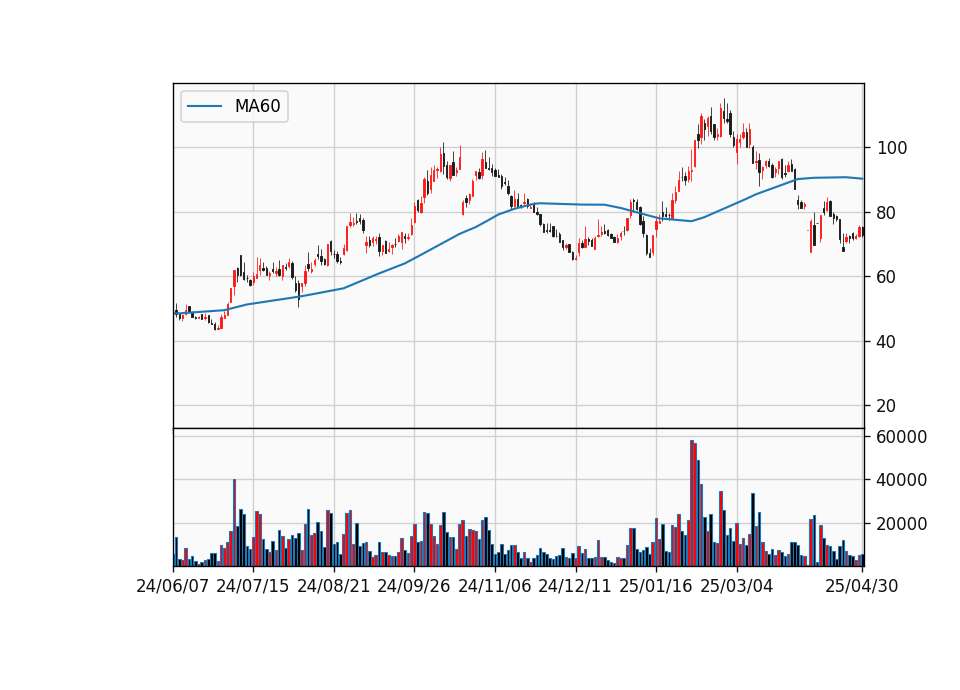This screenshot has height=690, width=960.
Task: Click the MA60 legend label
Action: pos(257,107)
